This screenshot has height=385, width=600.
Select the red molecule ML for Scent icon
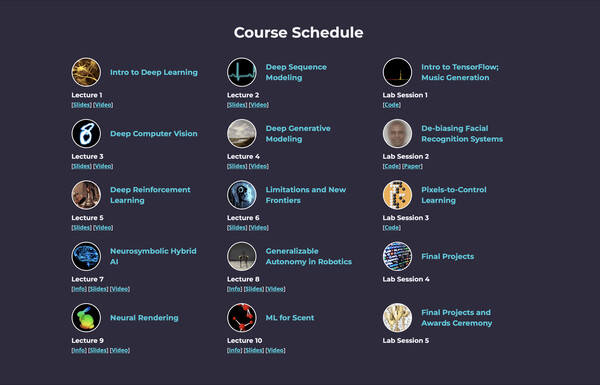242,318
